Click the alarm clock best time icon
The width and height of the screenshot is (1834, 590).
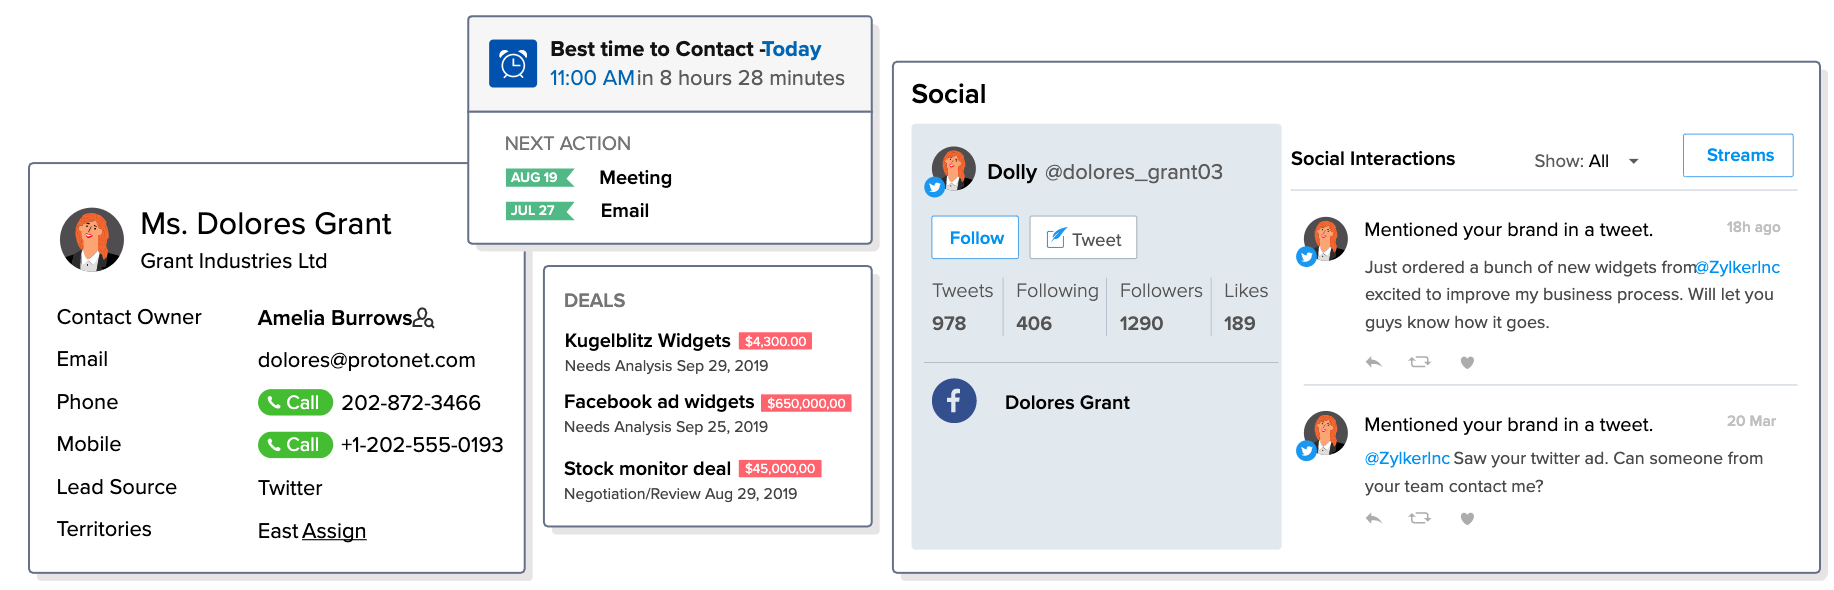pyautogui.click(x=512, y=64)
